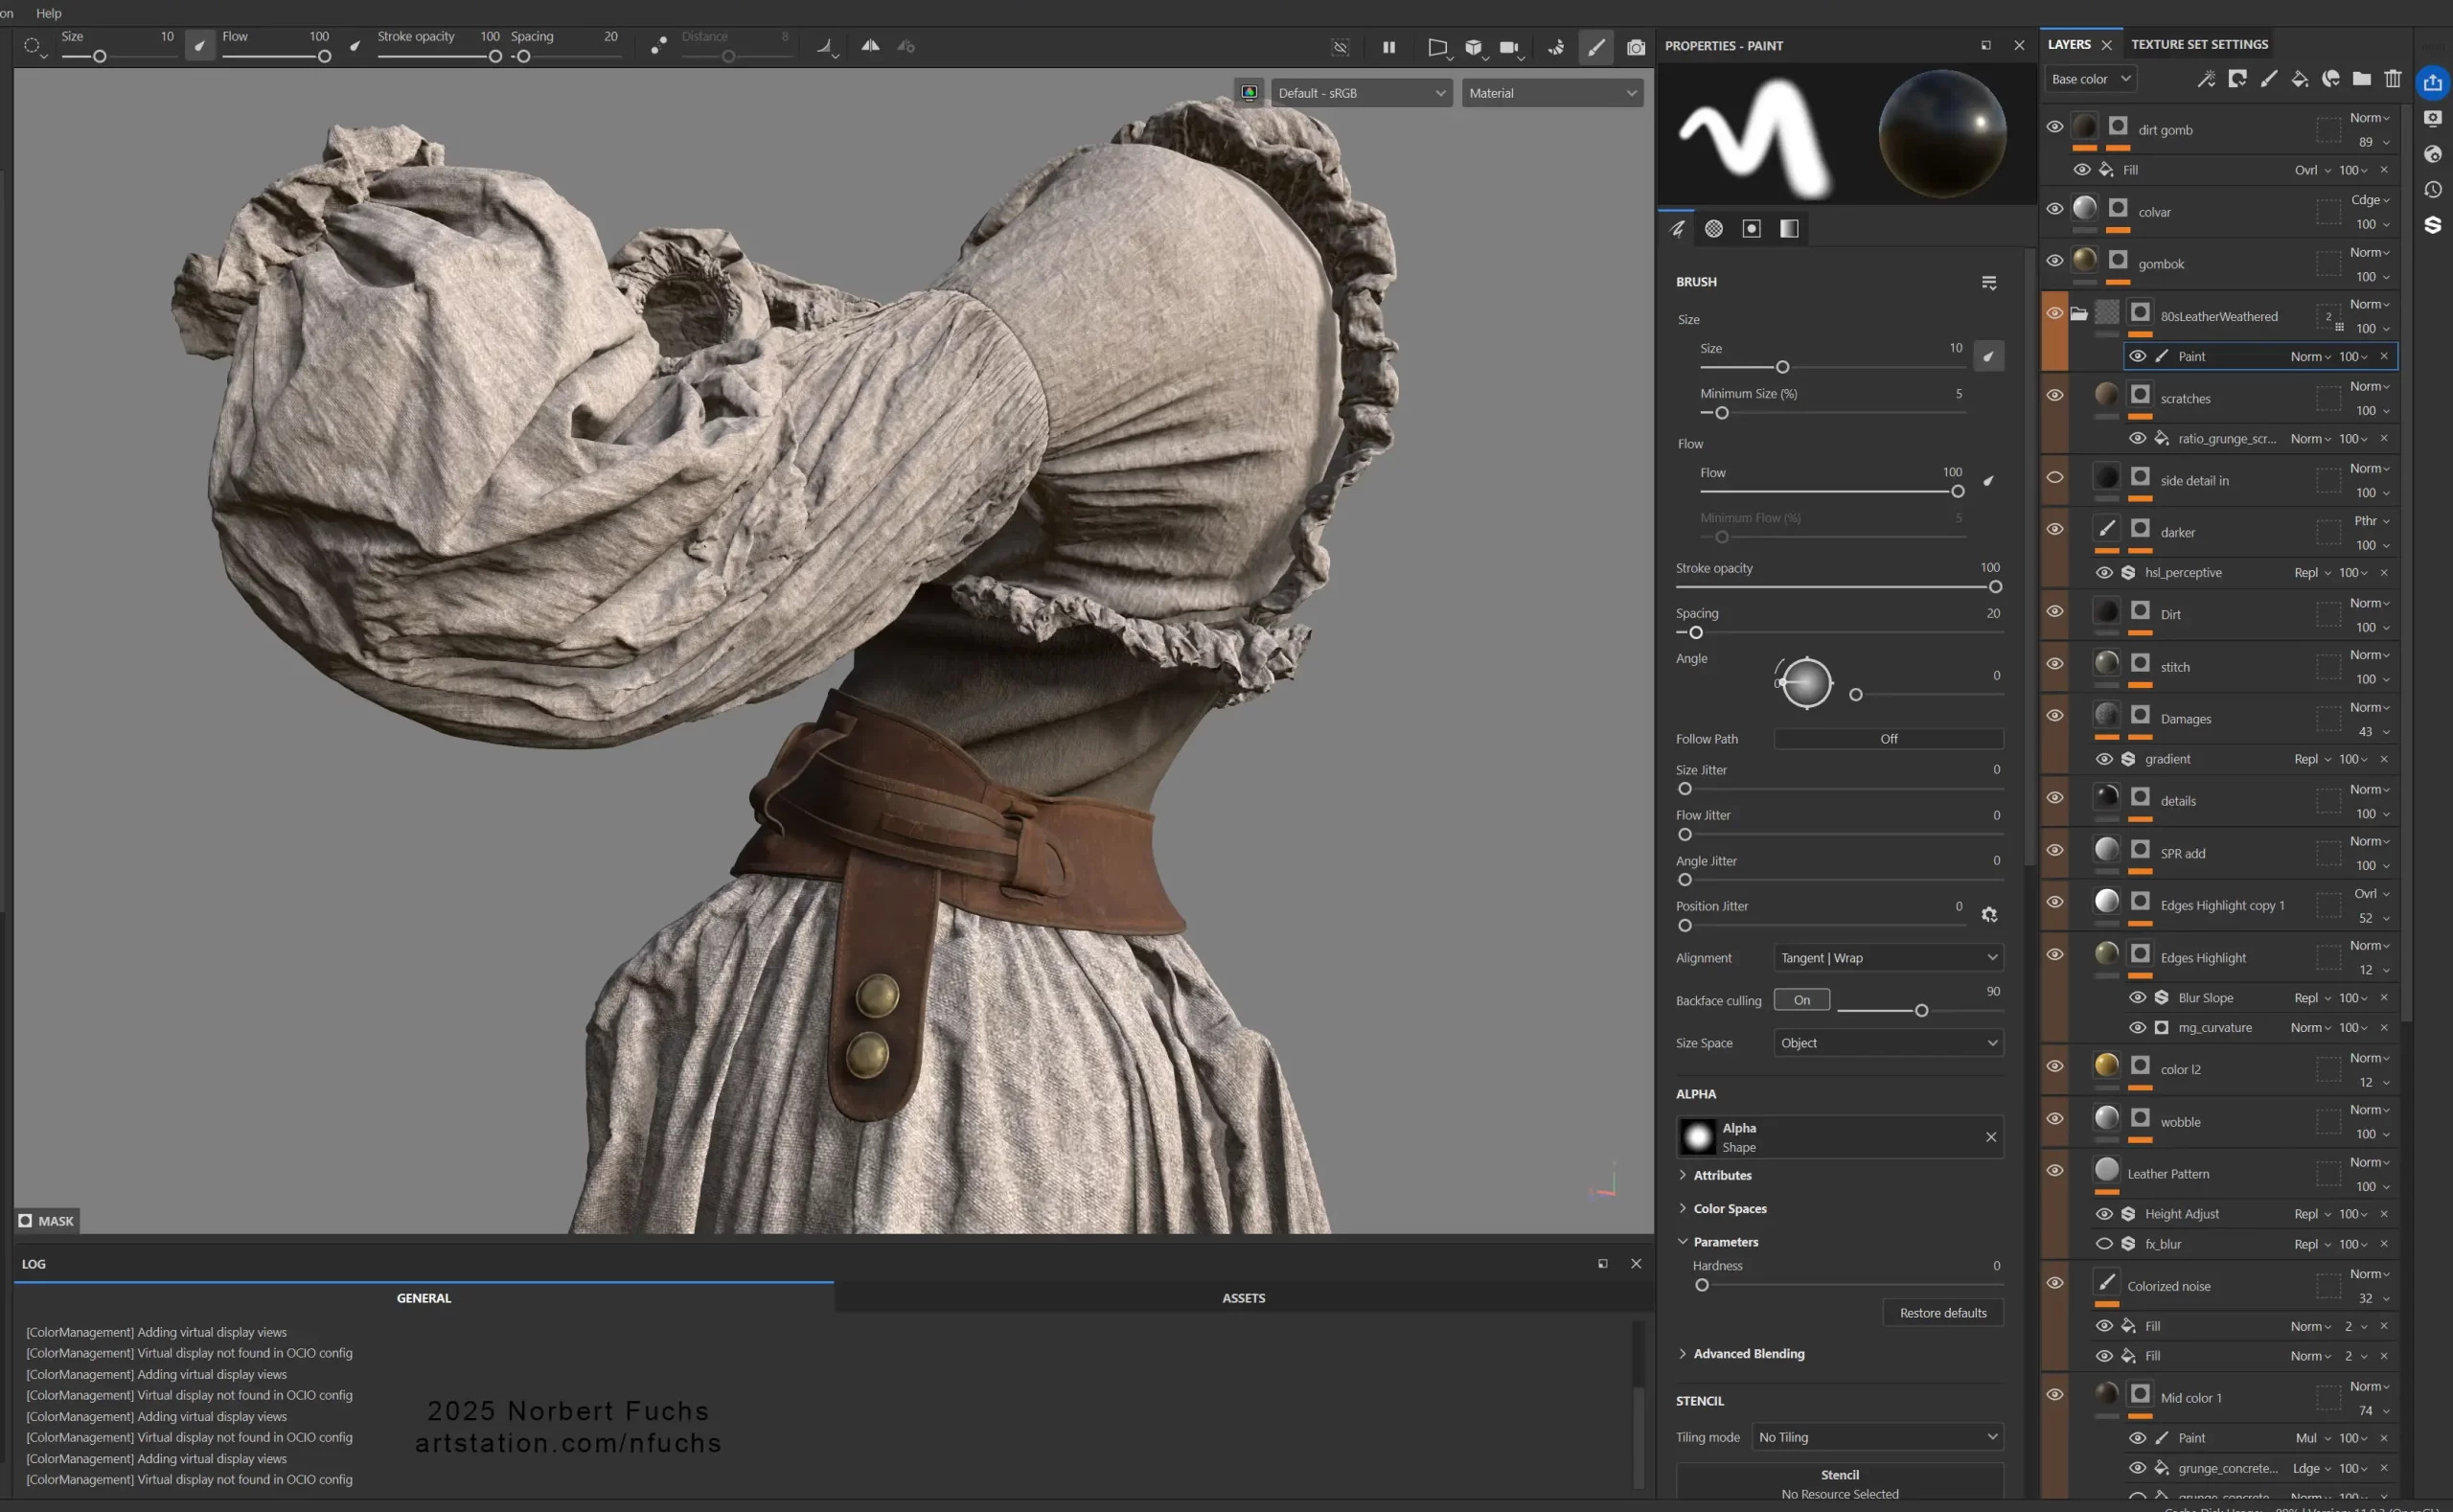The image size is (2453, 1512).
Task: Select the Paint tool in the toolbar
Action: coord(1595,46)
